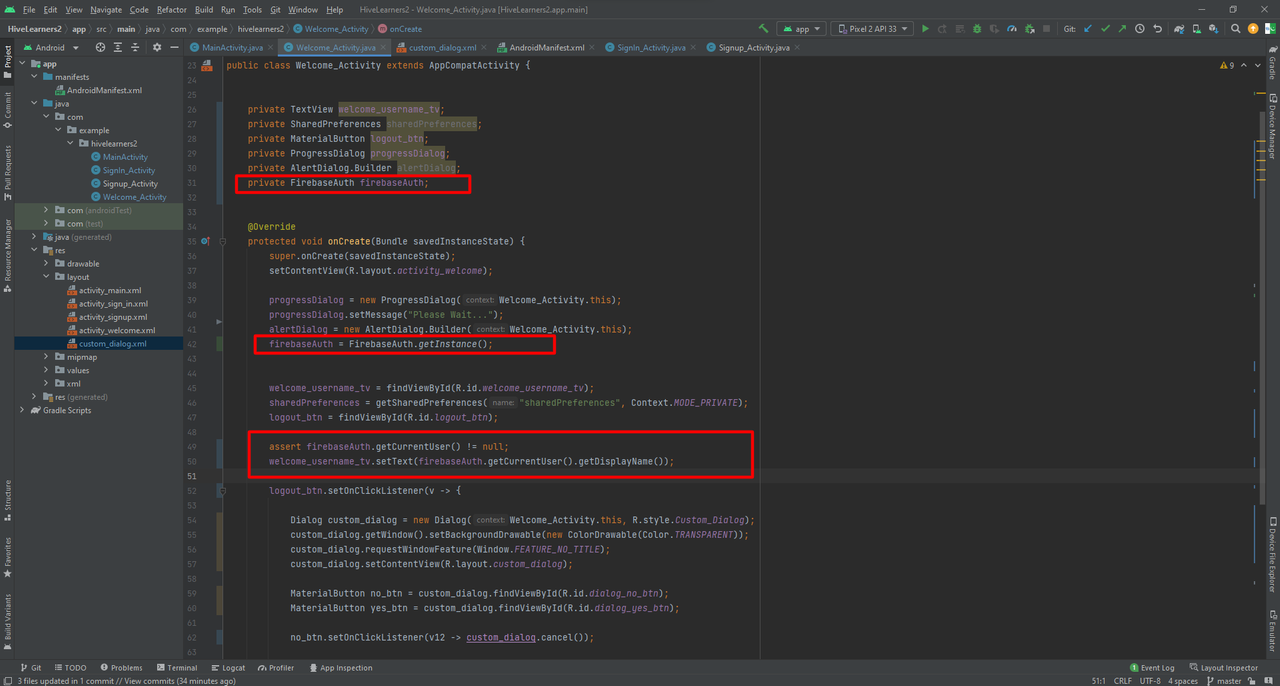
Task: Open the Navigate menu
Action: point(106,9)
